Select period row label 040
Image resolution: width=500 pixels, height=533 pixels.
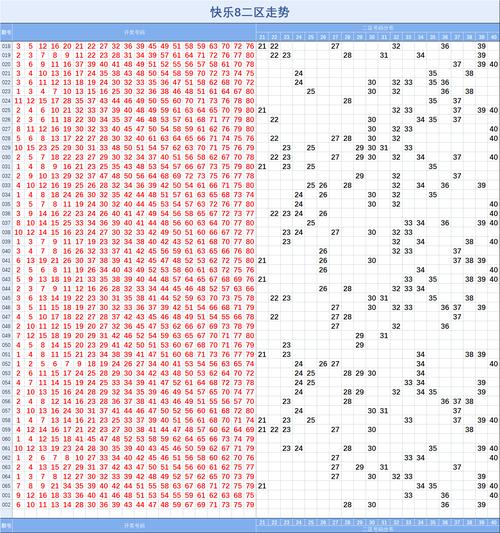click(6, 251)
